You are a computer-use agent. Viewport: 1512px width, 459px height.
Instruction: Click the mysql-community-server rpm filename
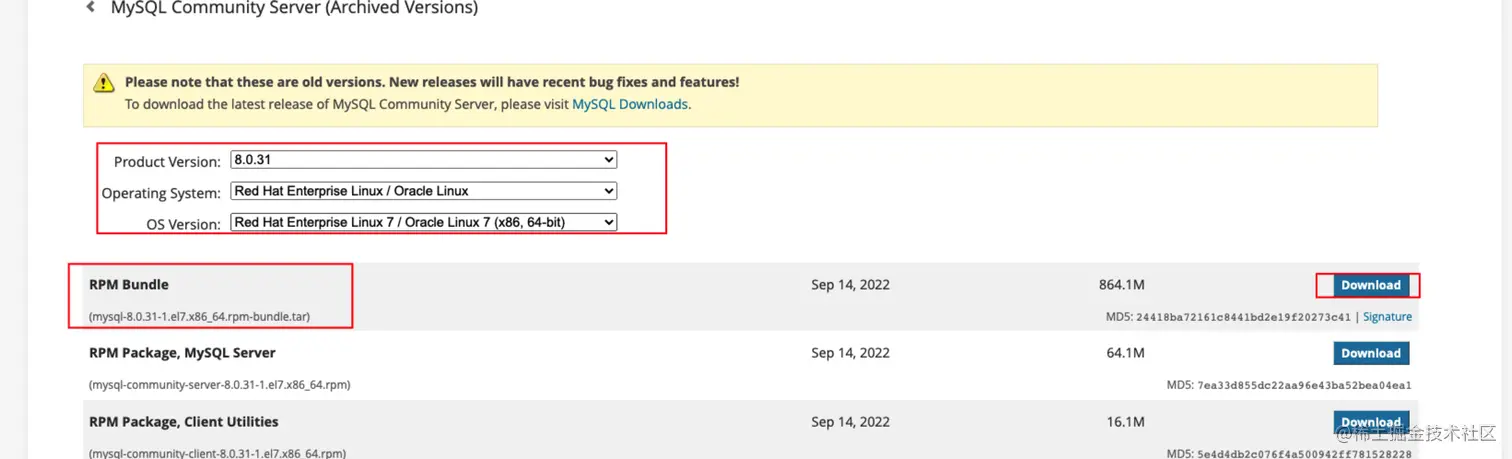click(219, 385)
